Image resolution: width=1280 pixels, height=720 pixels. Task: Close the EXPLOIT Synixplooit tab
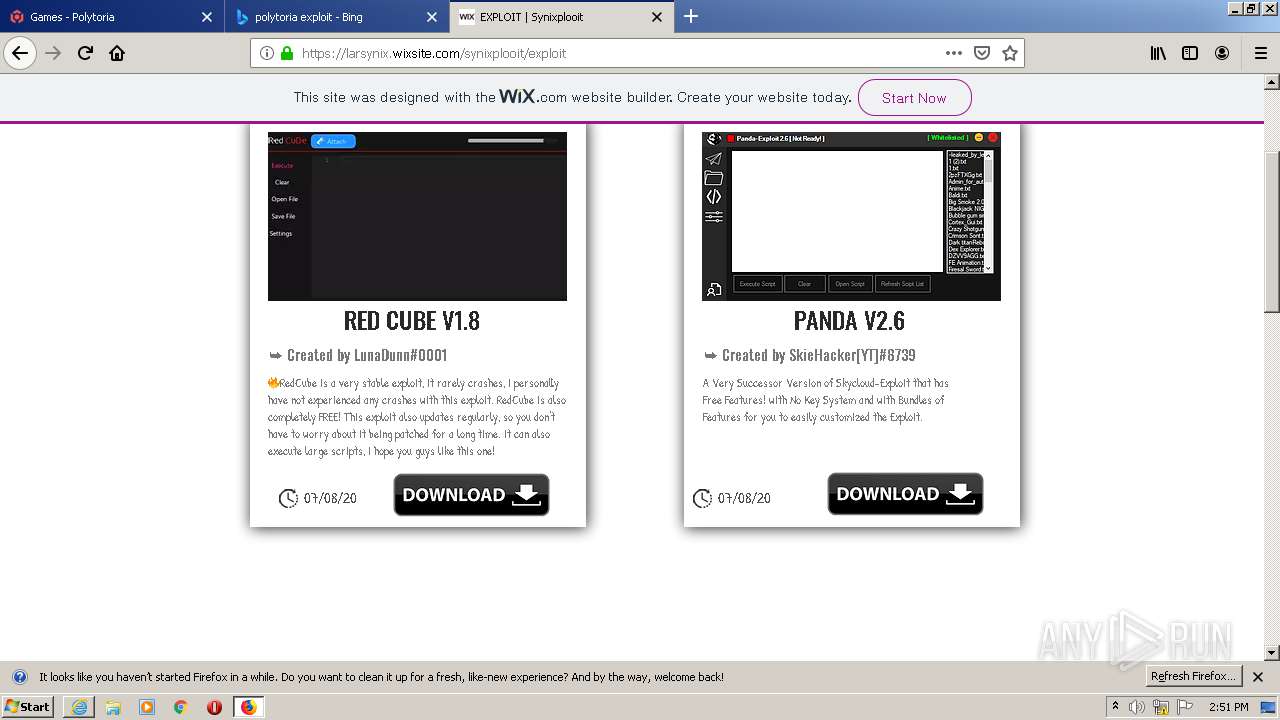657,17
